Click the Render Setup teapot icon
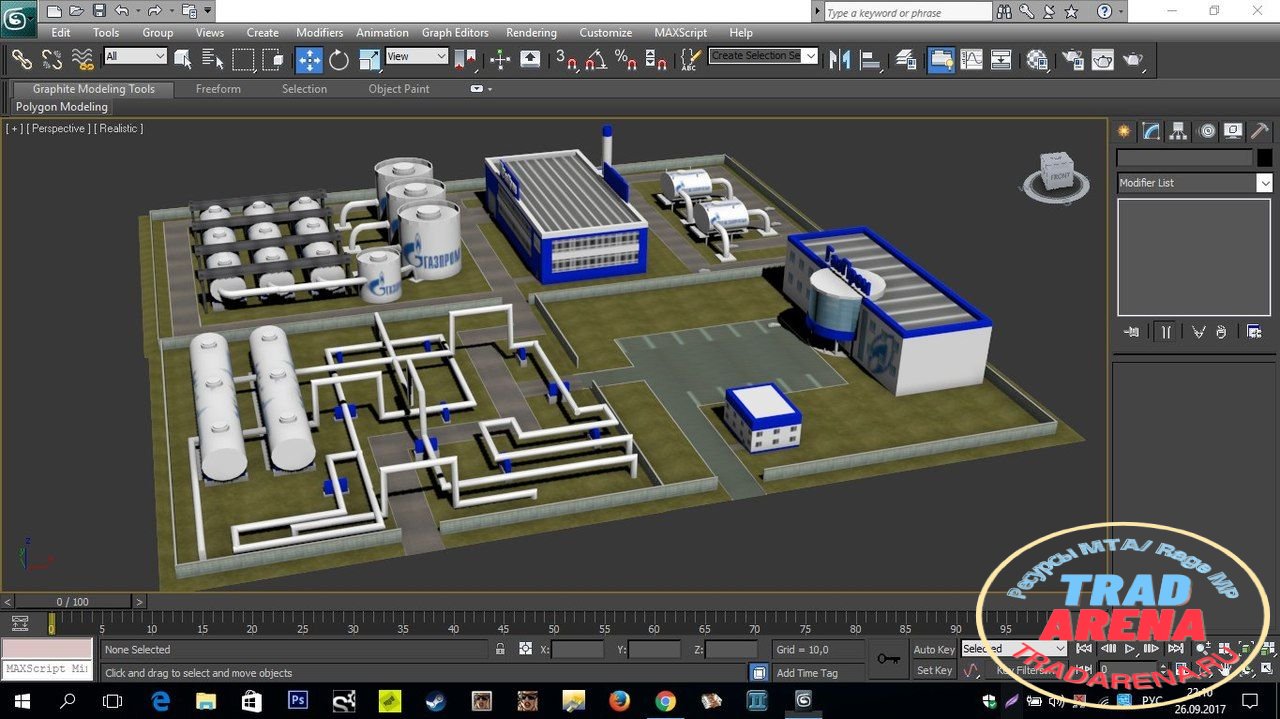 pyautogui.click(x=1072, y=60)
